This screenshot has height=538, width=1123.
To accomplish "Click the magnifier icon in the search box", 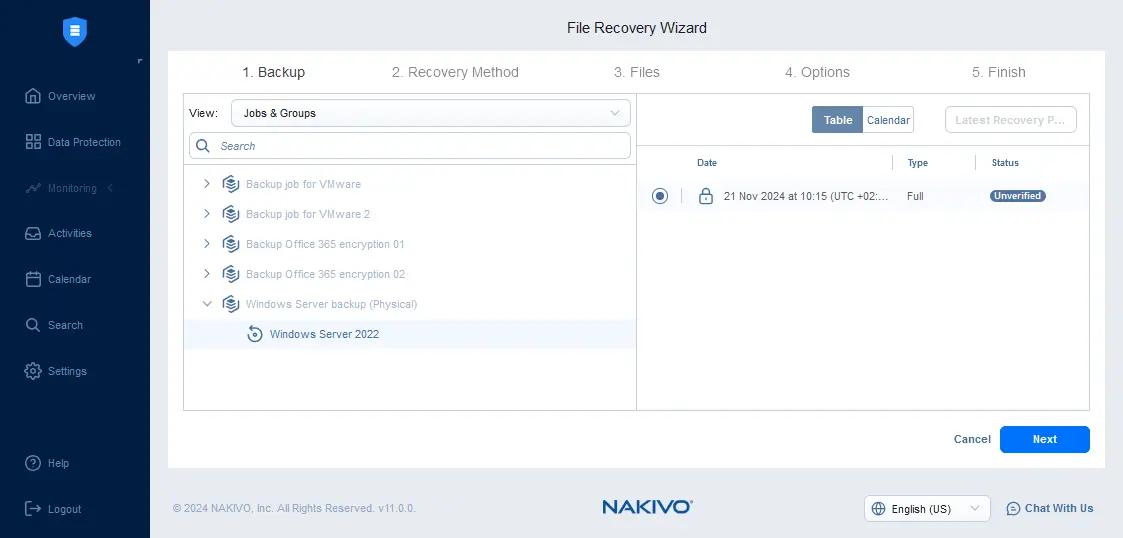I will click(x=203, y=146).
